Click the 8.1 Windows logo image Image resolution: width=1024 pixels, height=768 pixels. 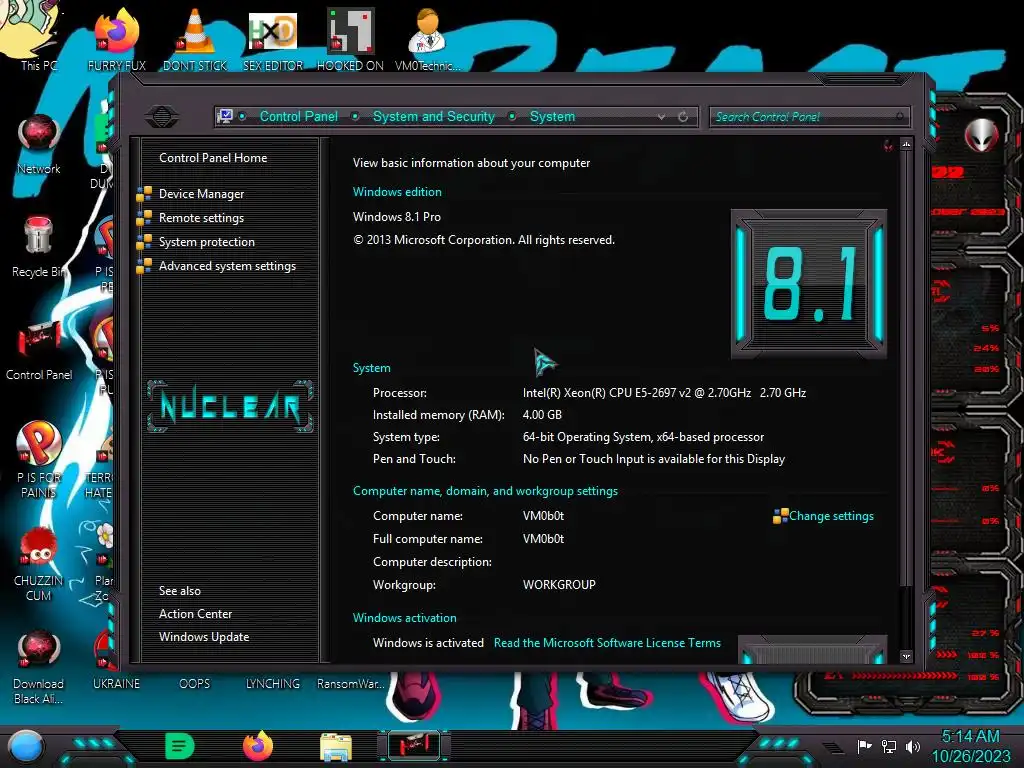[808, 283]
